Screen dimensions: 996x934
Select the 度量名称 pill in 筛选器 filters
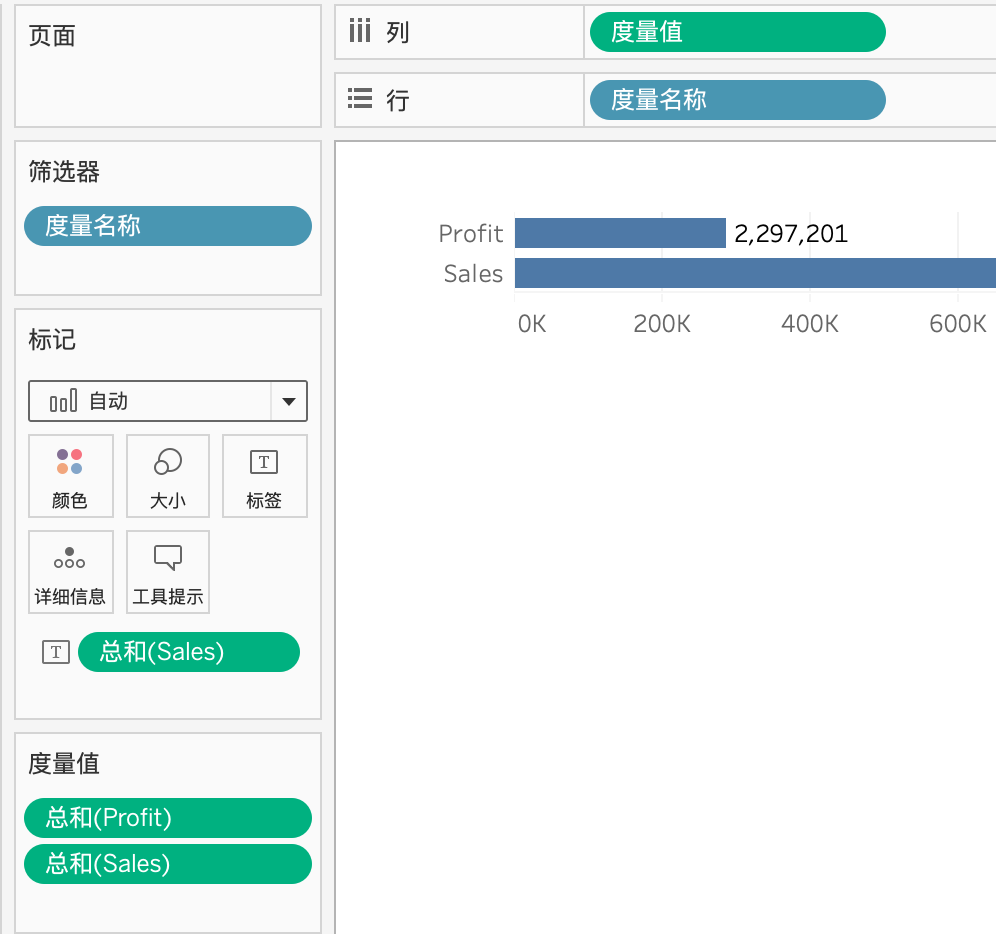(x=168, y=226)
